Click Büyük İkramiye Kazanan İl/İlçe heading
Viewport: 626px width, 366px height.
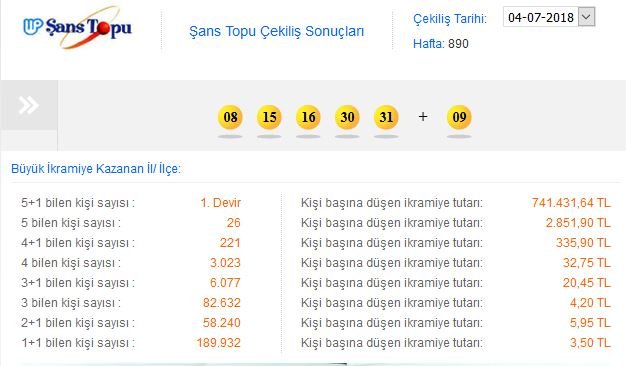(x=96, y=169)
